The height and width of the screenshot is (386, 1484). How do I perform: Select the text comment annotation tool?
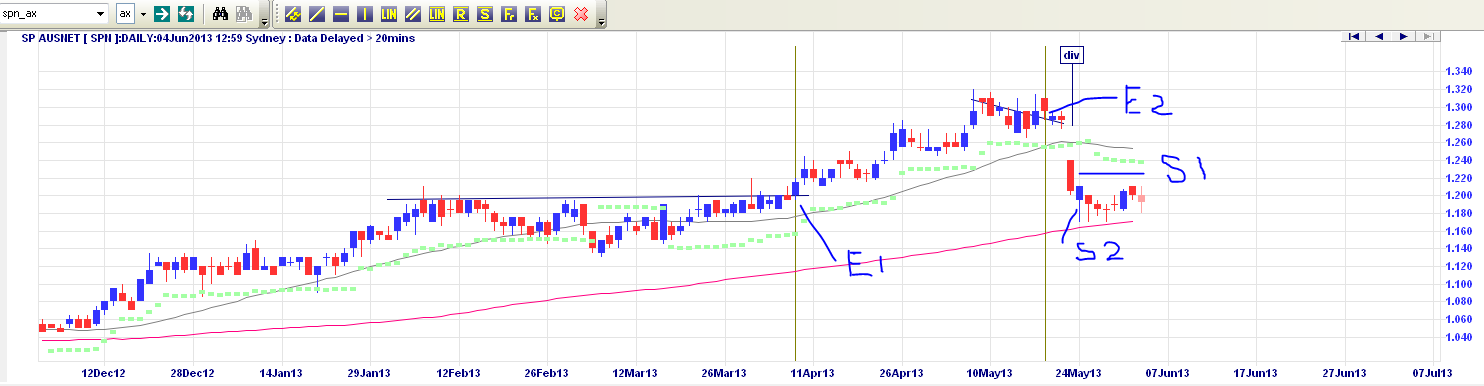(557, 14)
